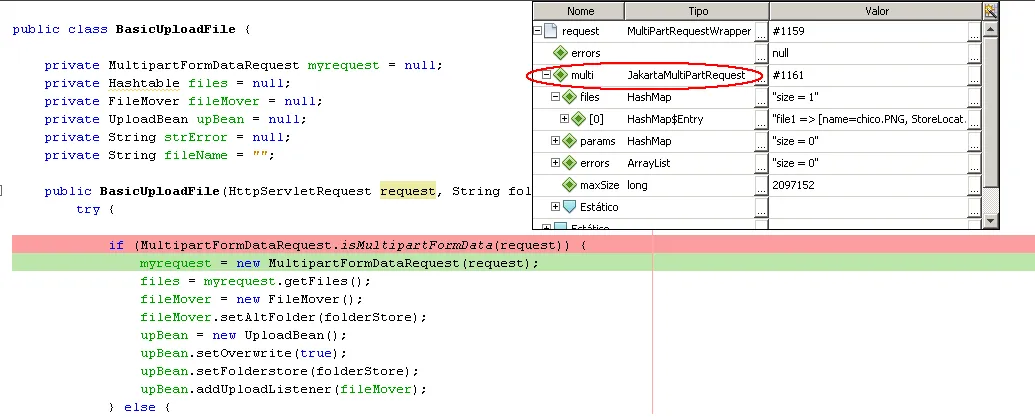
Task: Collapse the files HashMap node
Action: click(555, 97)
